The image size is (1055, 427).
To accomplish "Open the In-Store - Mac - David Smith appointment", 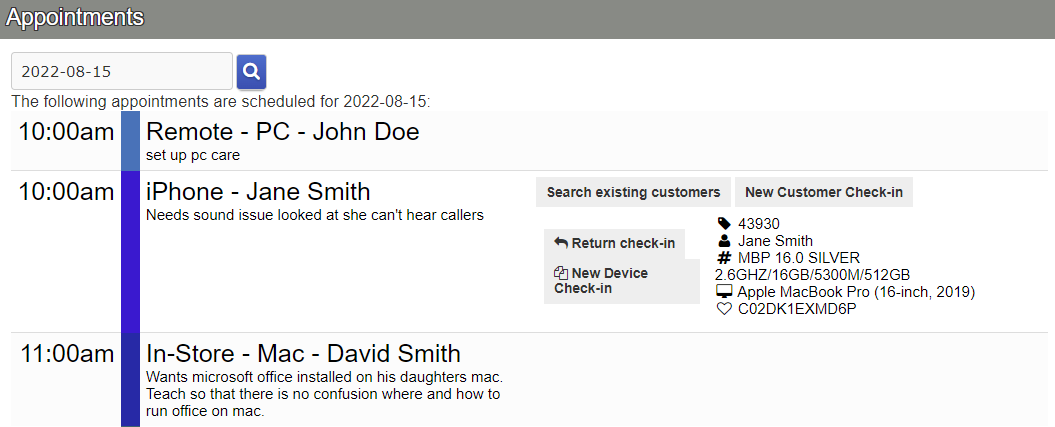I will click(303, 353).
